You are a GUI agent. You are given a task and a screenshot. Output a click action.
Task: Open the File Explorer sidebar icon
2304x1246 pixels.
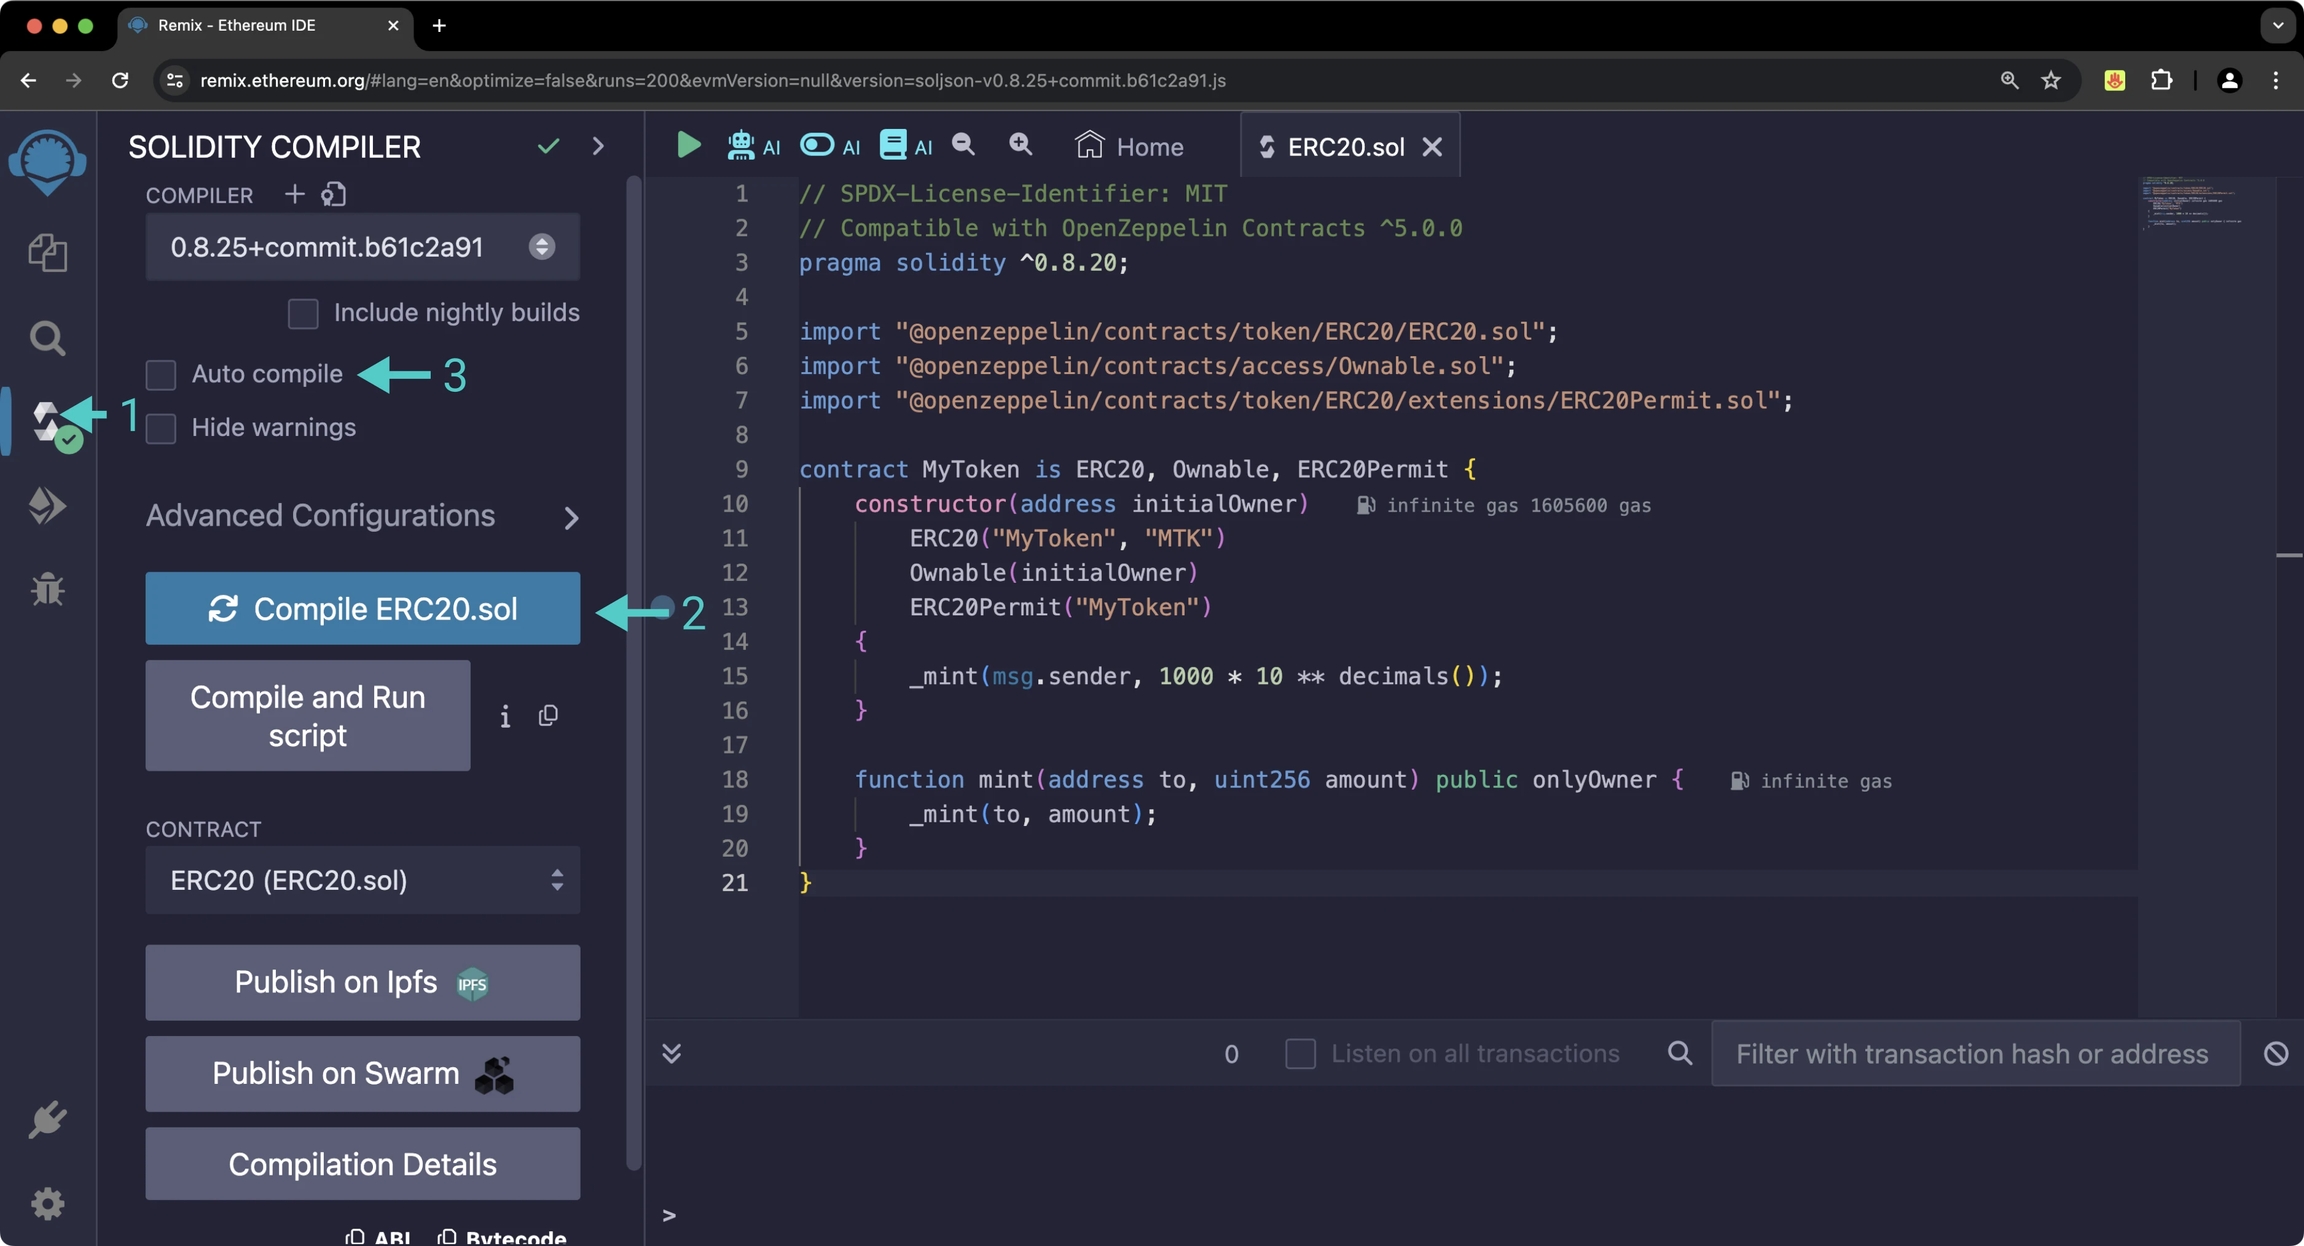pyautogui.click(x=47, y=253)
